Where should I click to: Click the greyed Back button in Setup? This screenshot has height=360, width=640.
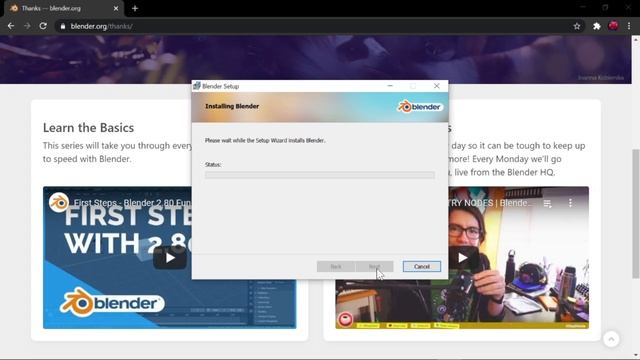[x=336, y=267]
